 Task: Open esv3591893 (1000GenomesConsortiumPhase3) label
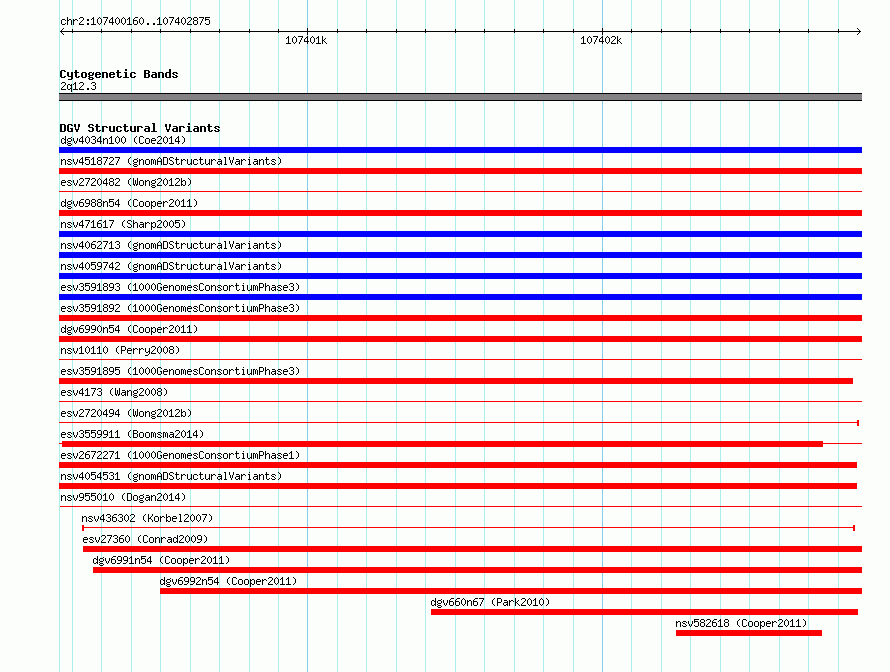(x=180, y=287)
